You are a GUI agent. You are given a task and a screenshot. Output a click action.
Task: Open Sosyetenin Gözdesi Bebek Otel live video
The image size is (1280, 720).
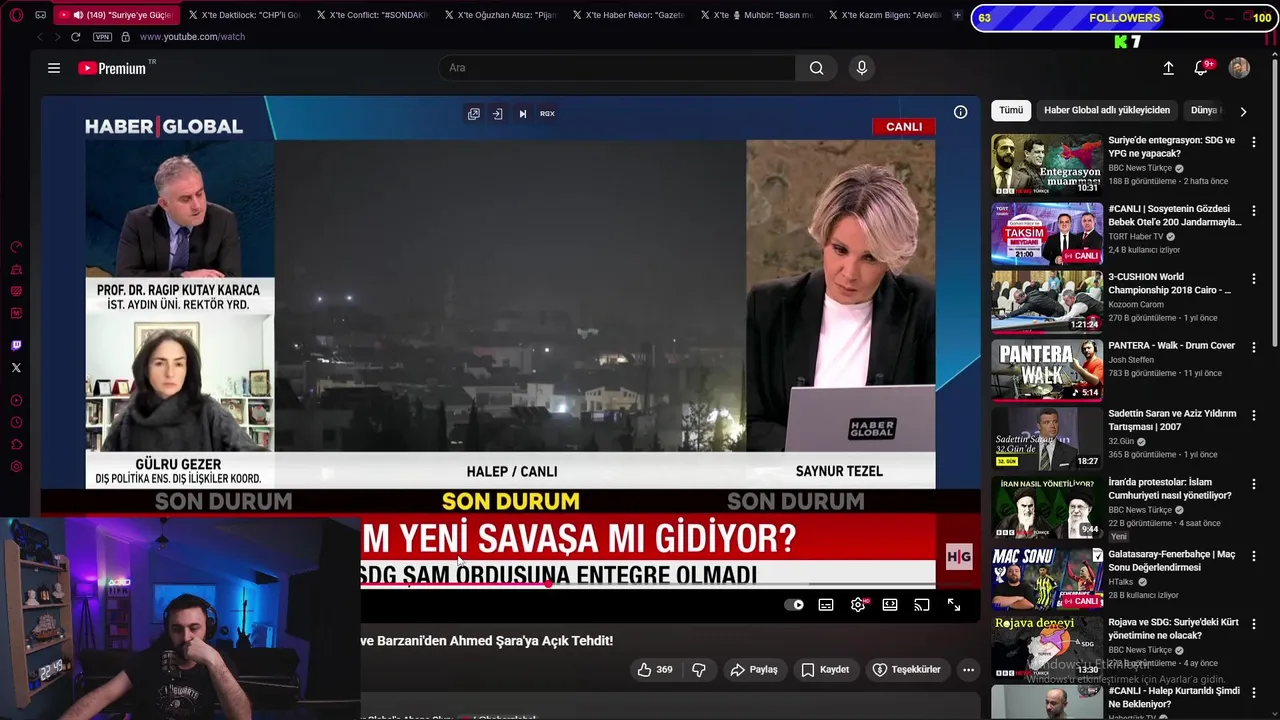(1047, 234)
